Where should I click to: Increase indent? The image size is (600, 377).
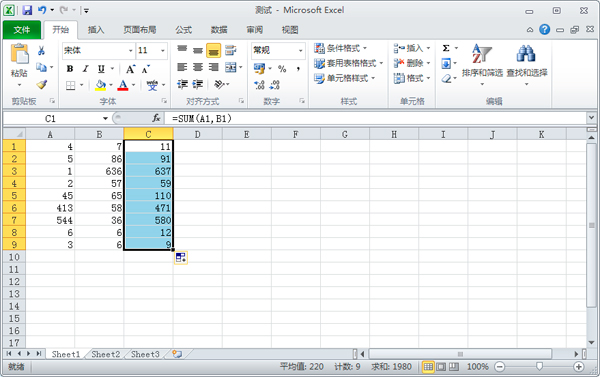[x=198, y=84]
